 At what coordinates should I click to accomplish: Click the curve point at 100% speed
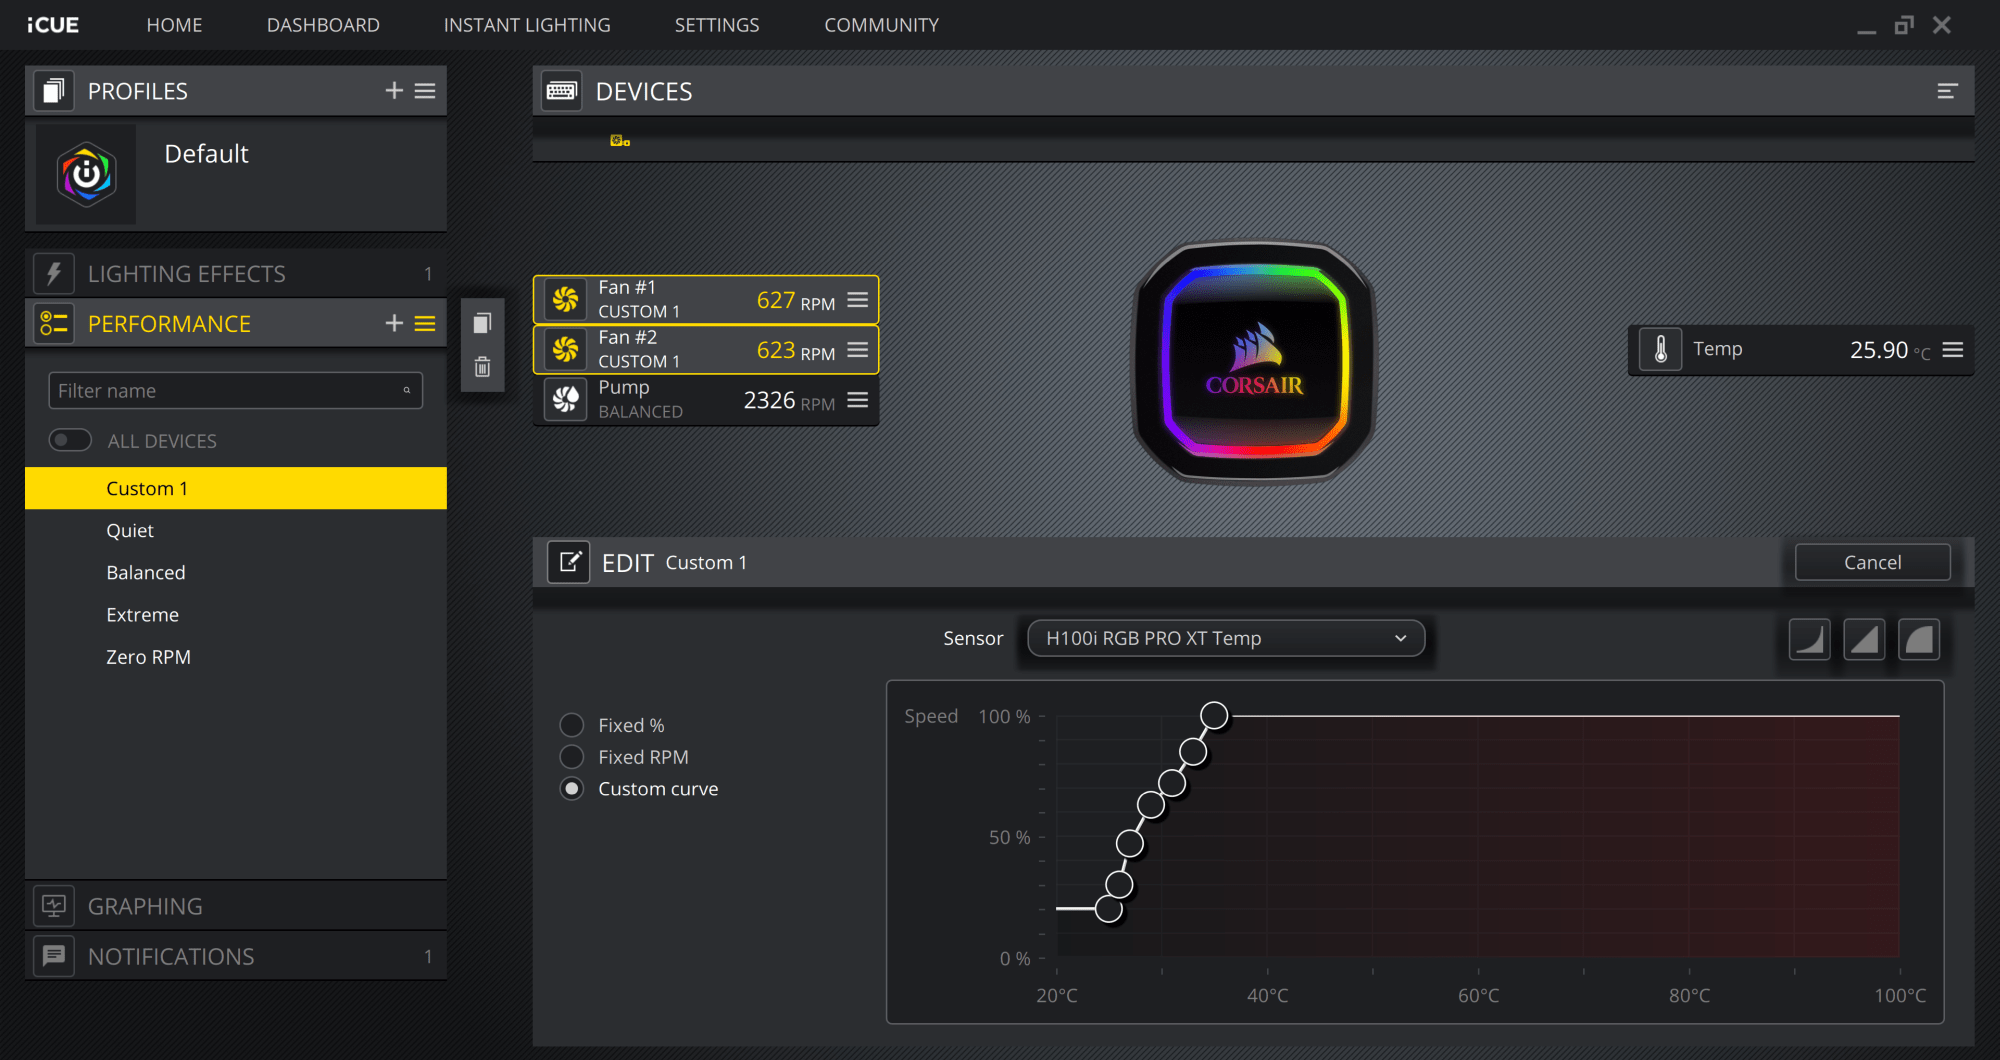[1214, 715]
